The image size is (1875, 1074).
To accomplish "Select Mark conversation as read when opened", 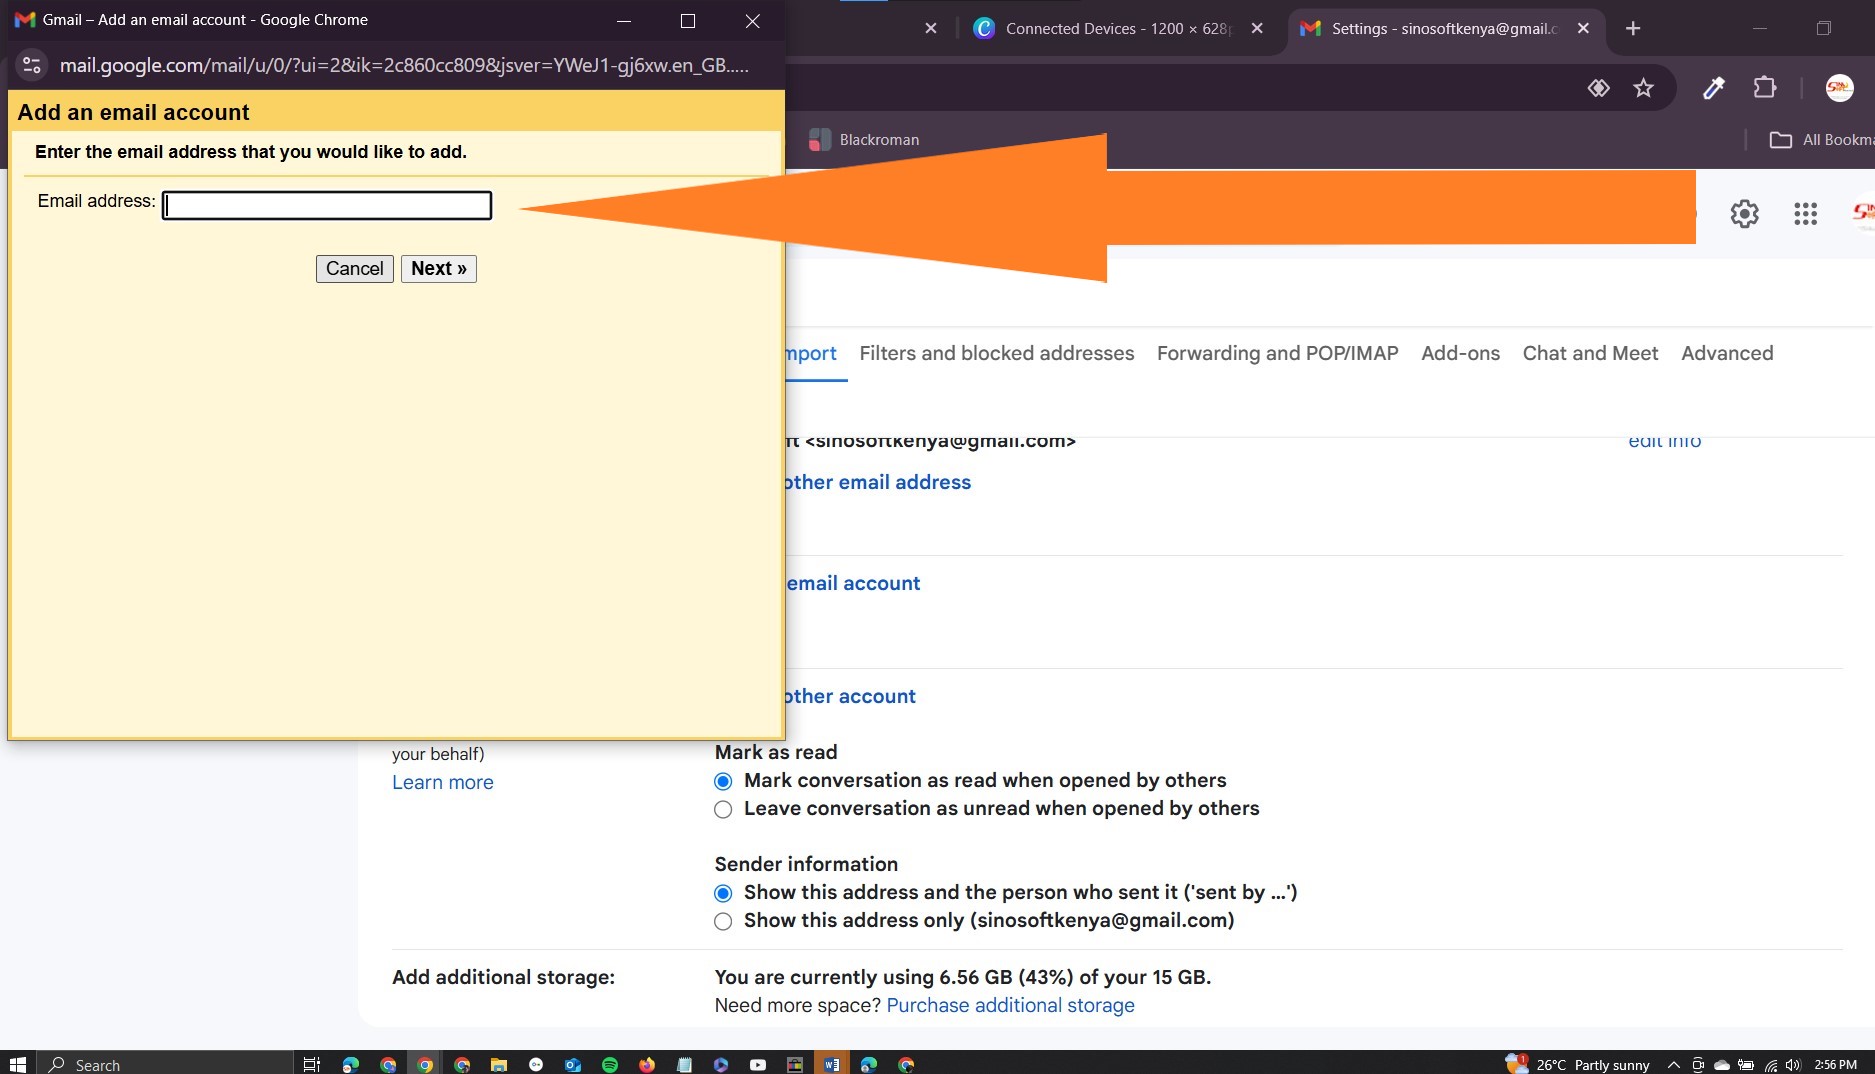I will coord(723,781).
